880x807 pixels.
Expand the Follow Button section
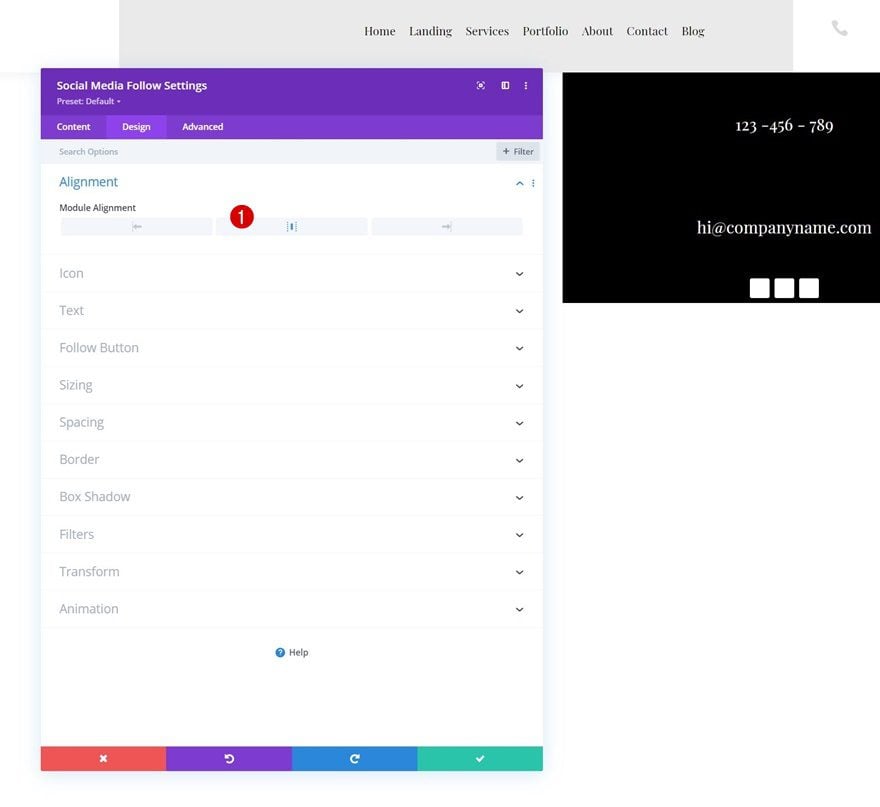(x=292, y=348)
